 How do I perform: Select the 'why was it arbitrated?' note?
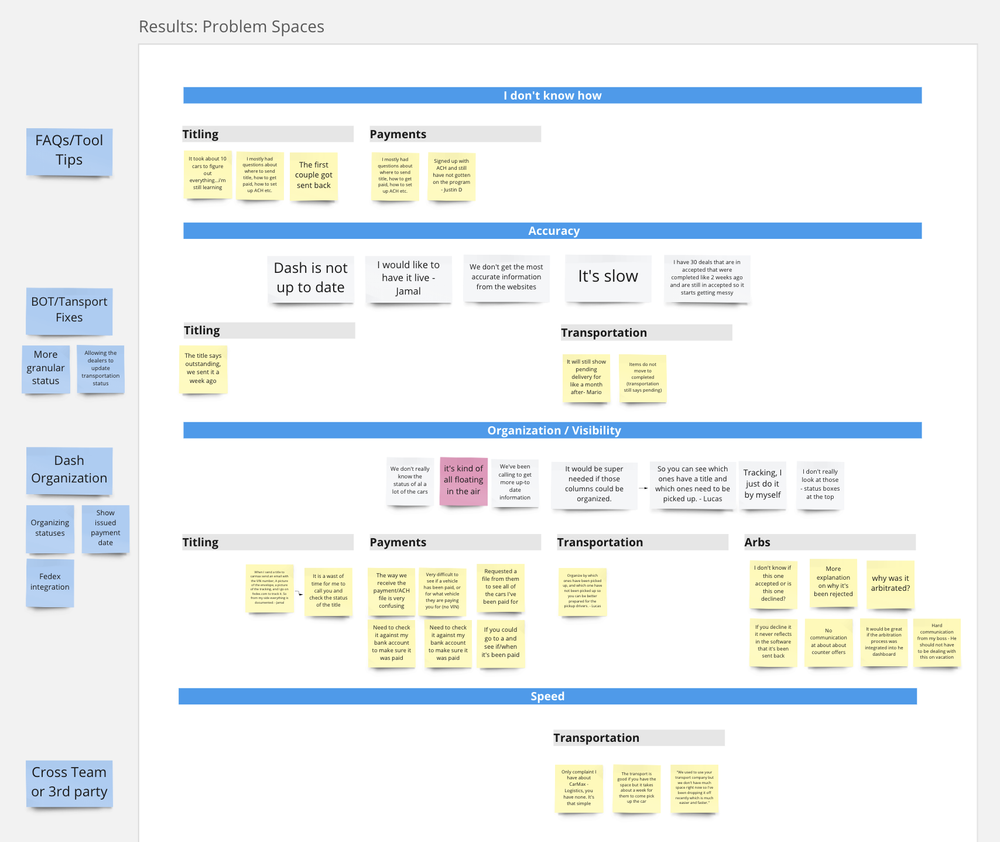coord(891,584)
